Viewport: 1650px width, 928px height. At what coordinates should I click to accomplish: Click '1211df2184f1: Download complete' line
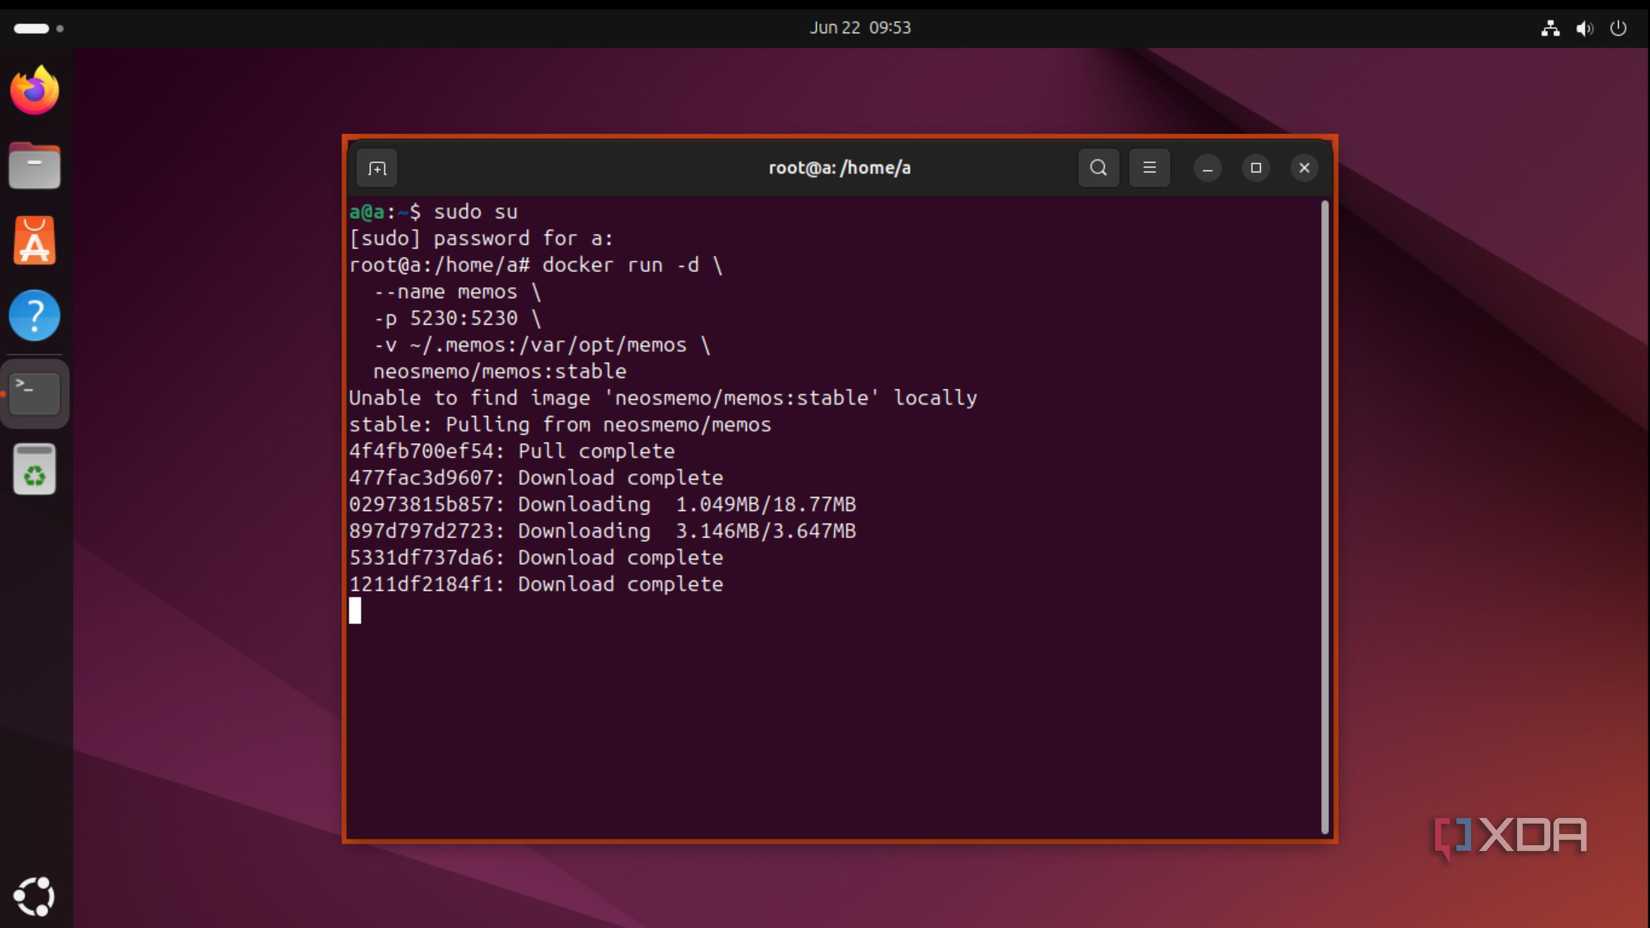tap(536, 584)
